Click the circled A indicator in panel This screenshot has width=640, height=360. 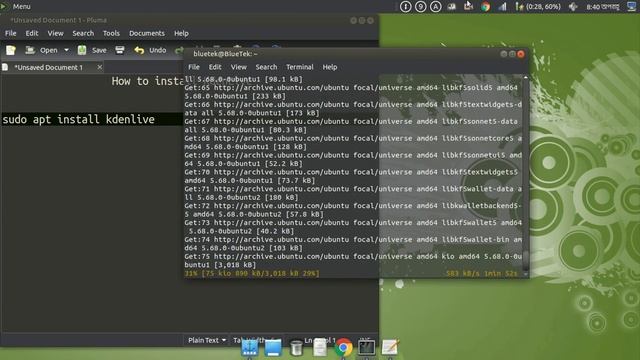point(436,7)
